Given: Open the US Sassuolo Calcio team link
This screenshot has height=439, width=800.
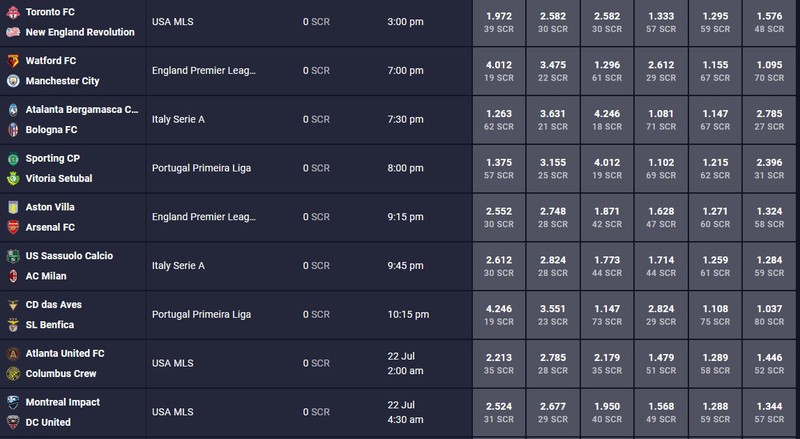Looking at the screenshot, I should point(69,256).
